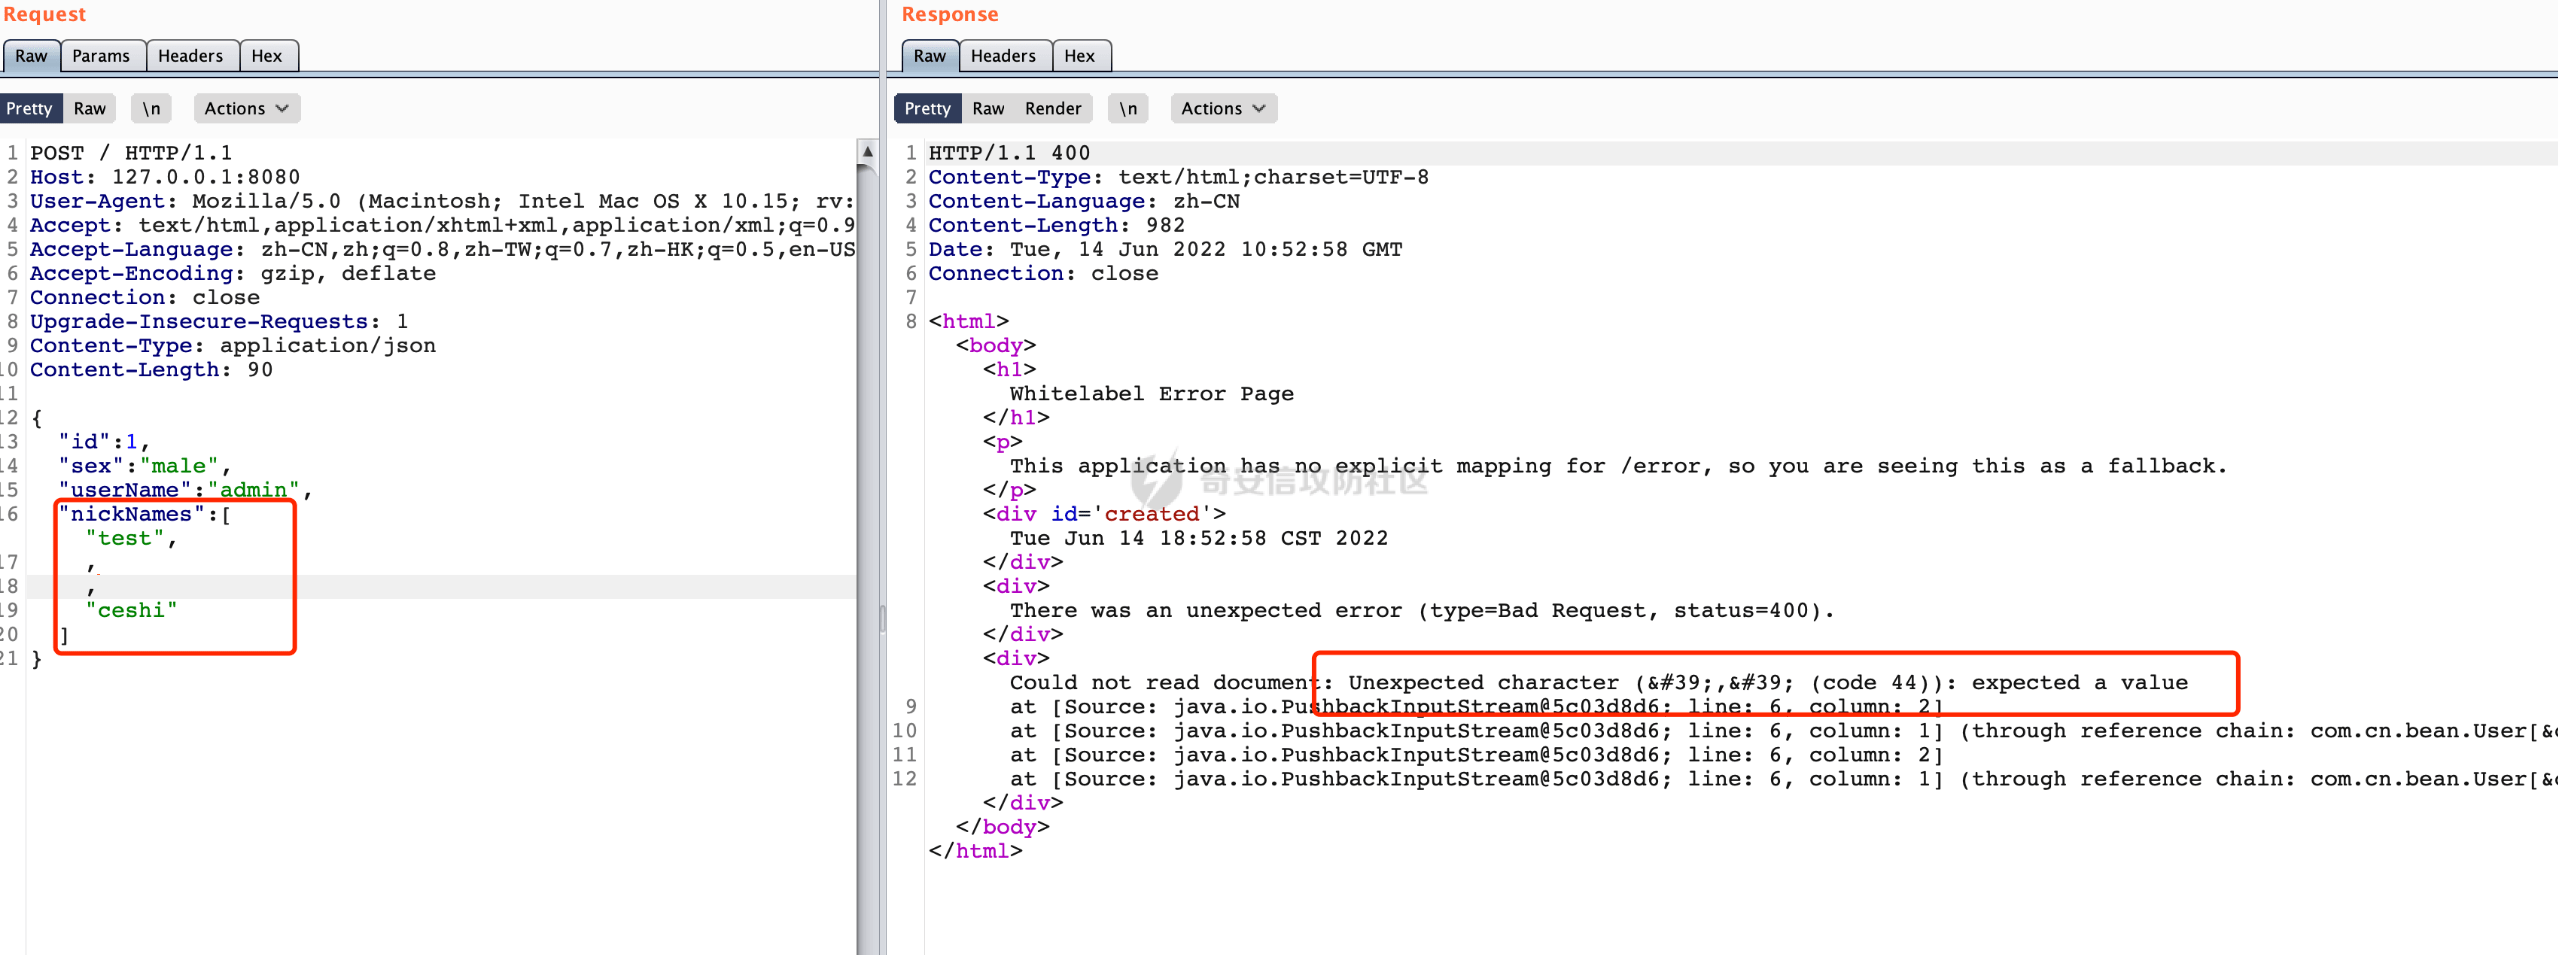Show the response in Render view
2558x955 pixels.
click(x=1053, y=108)
